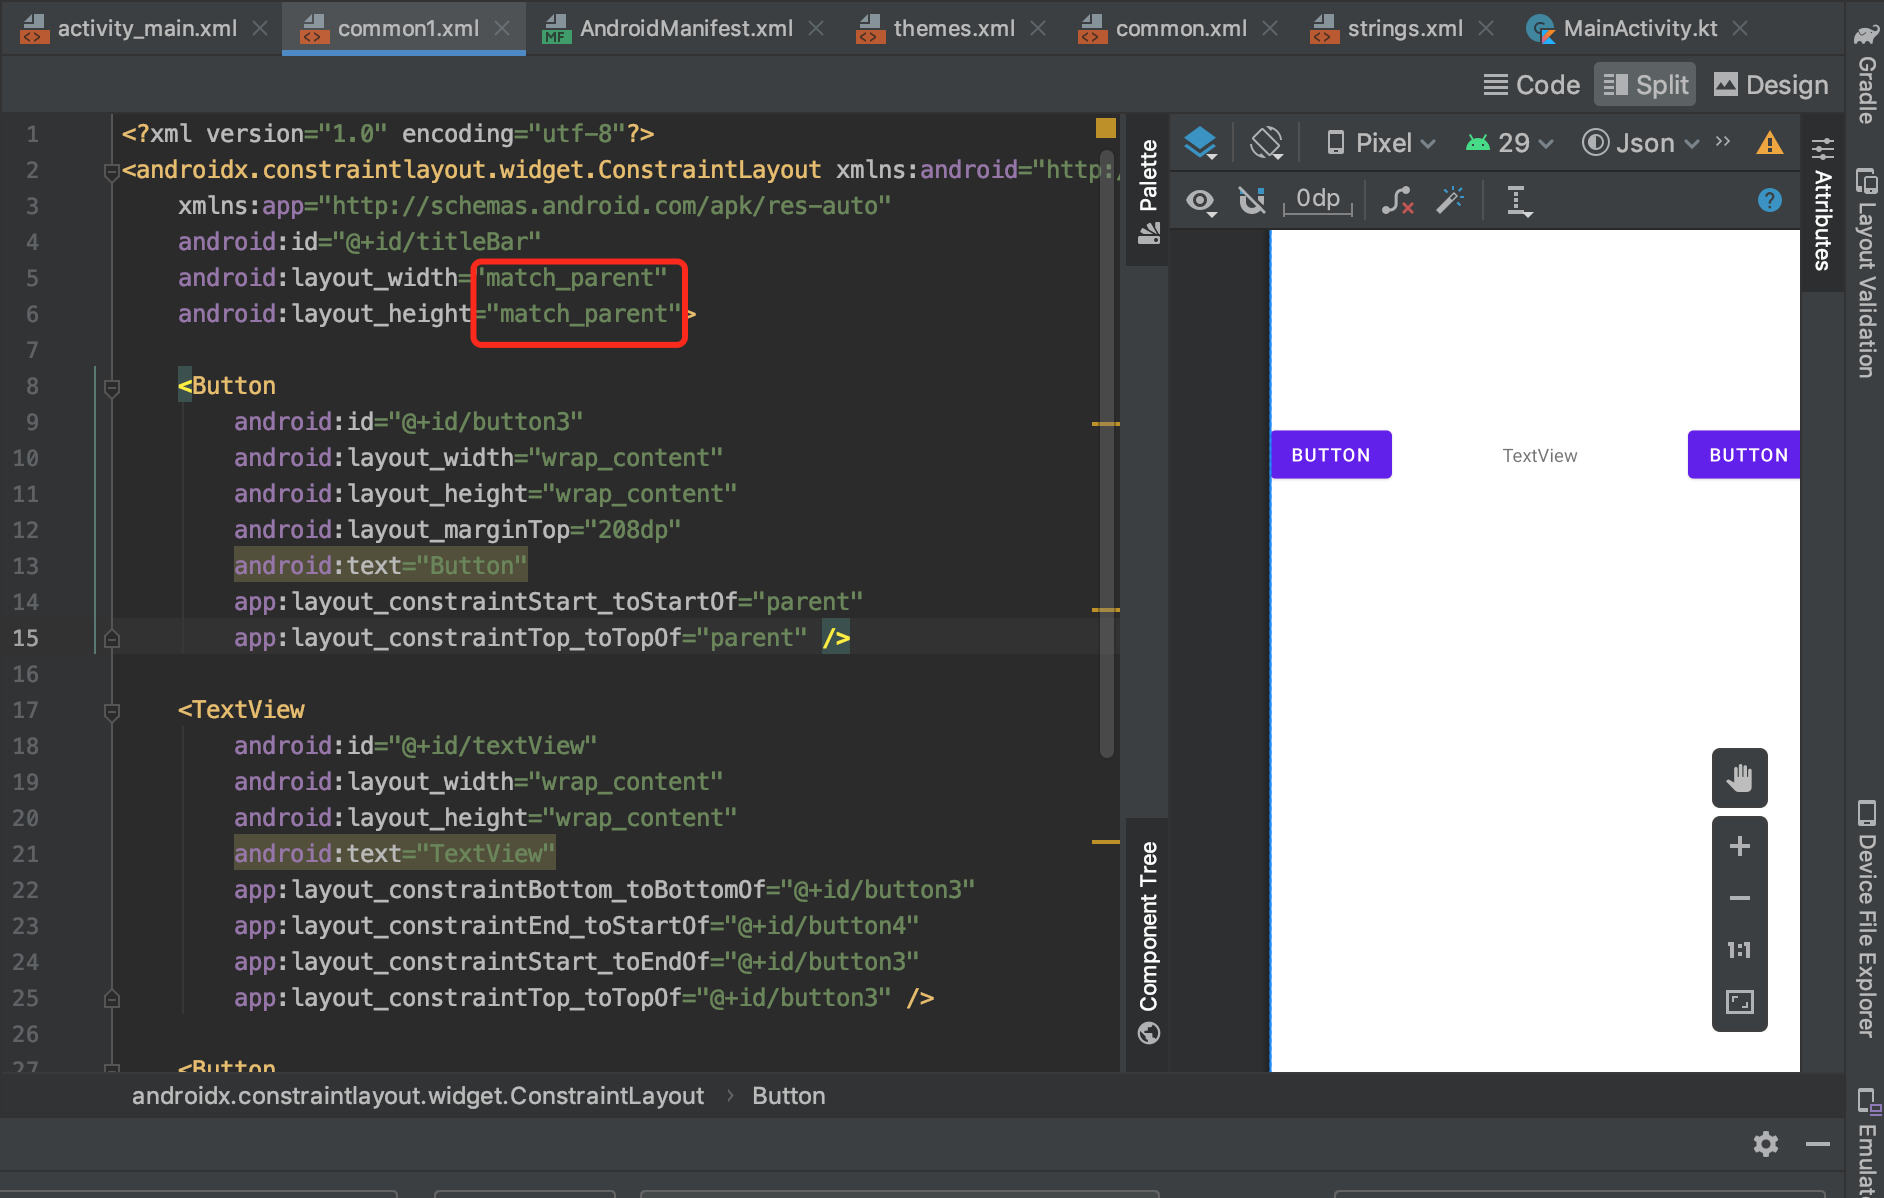Open the Attributes side panel
The width and height of the screenshot is (1884, 1198).
[1823, 205]
